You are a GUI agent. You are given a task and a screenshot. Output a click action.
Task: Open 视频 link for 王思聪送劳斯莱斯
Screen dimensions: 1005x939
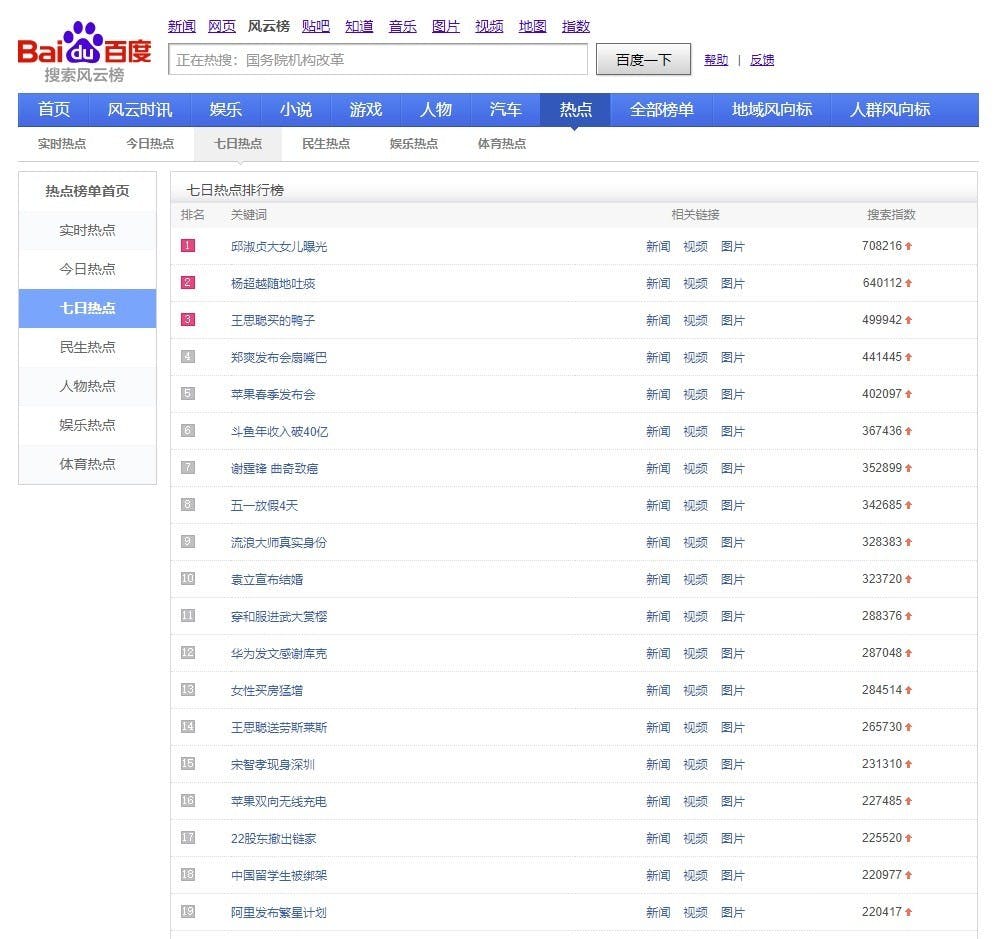point(695,727)
